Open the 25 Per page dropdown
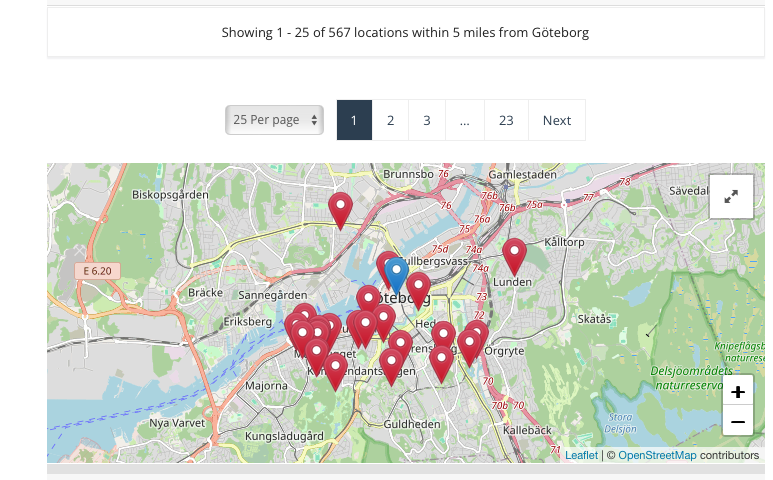Screen dimensions: 773x480 pyautogui.click(x=274, y=120)
